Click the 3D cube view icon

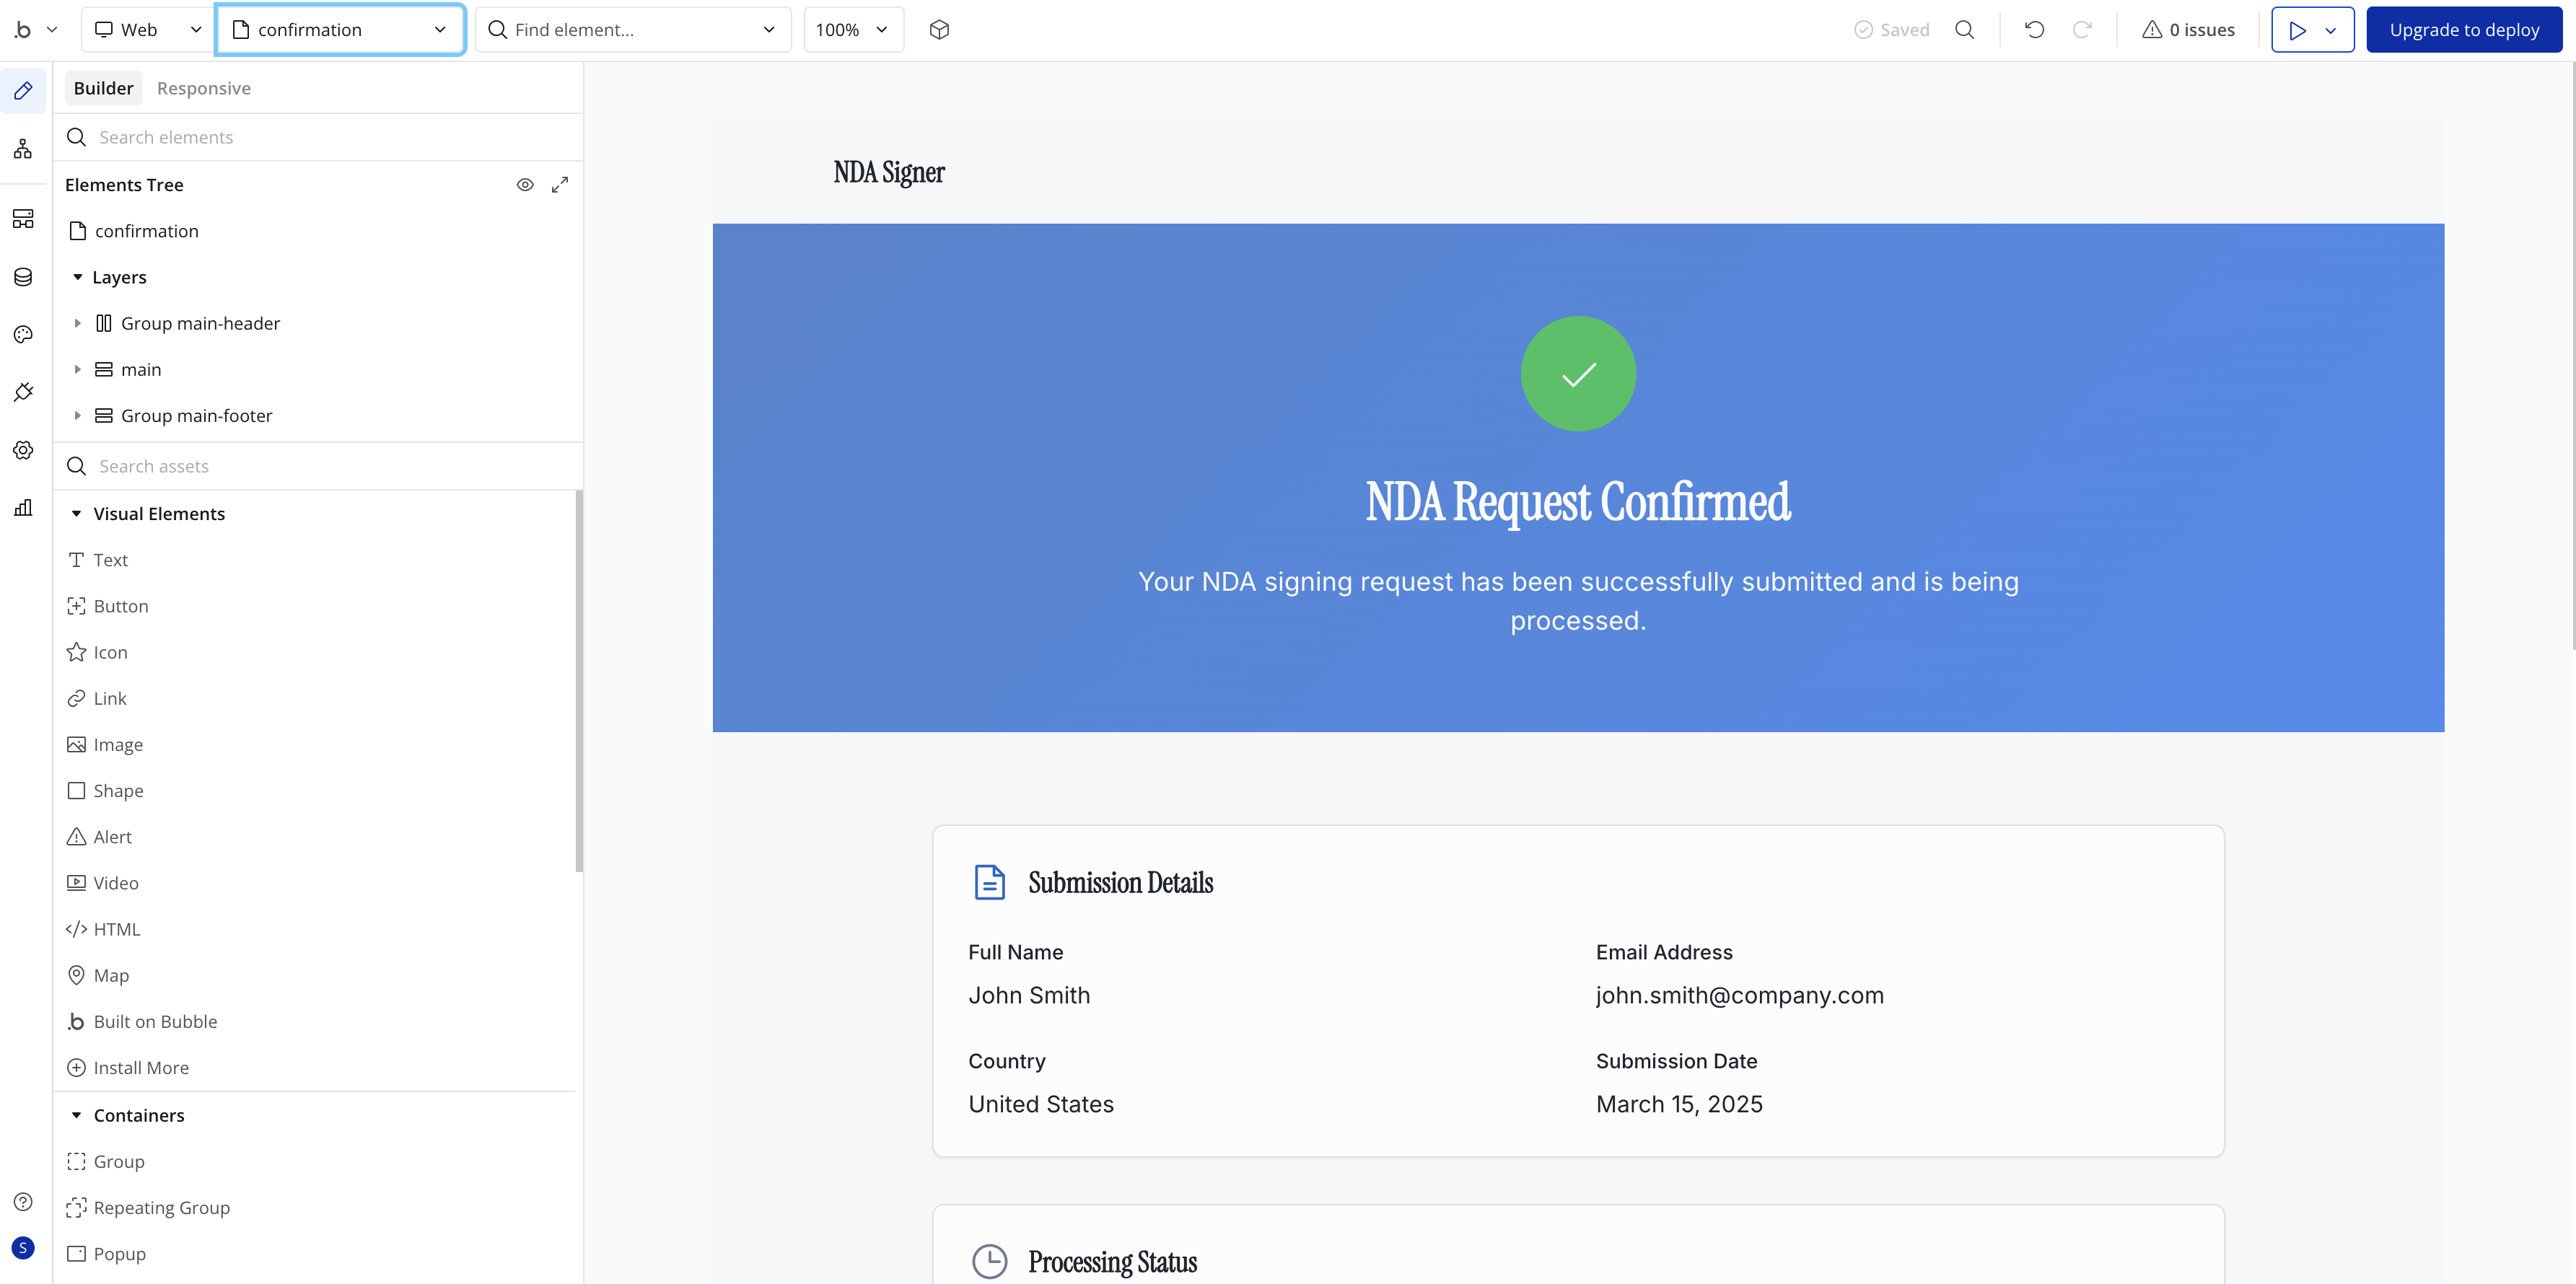tap(939, 30)
